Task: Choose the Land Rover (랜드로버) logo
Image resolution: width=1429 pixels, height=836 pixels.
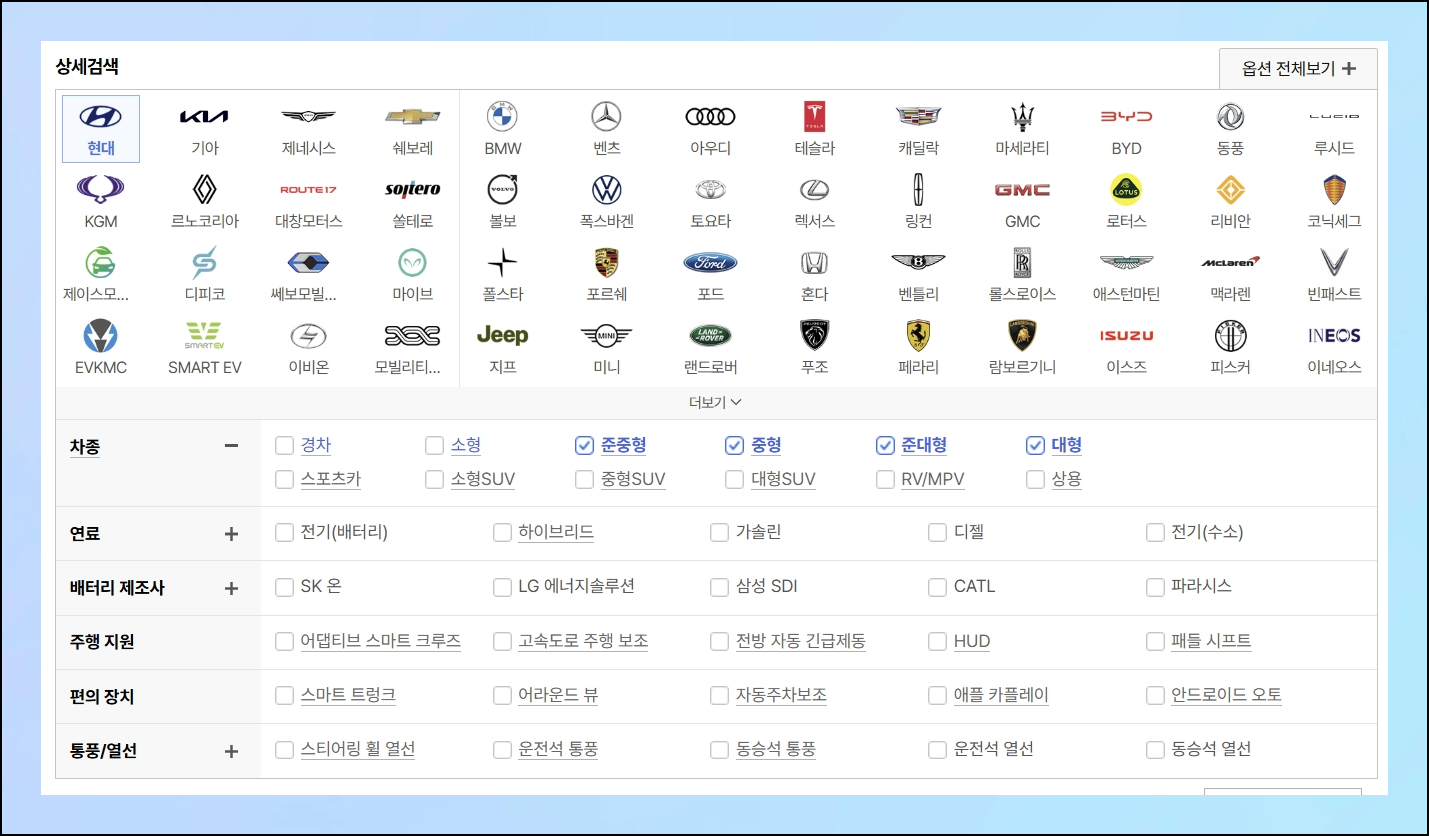Action: pyautogui.click(x=710, y=335)
